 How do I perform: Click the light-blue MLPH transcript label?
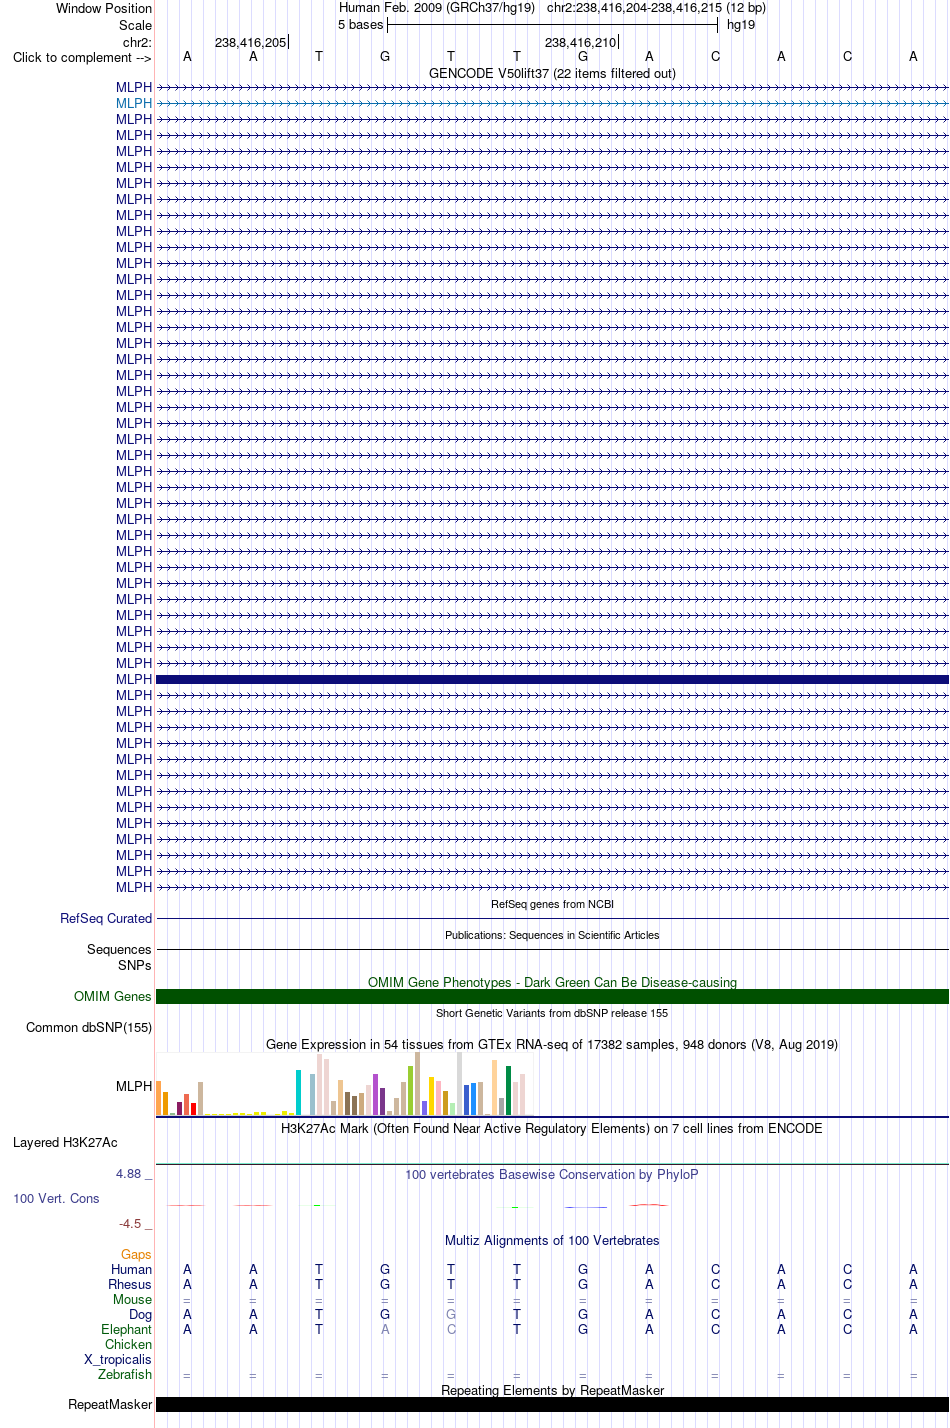134,103
